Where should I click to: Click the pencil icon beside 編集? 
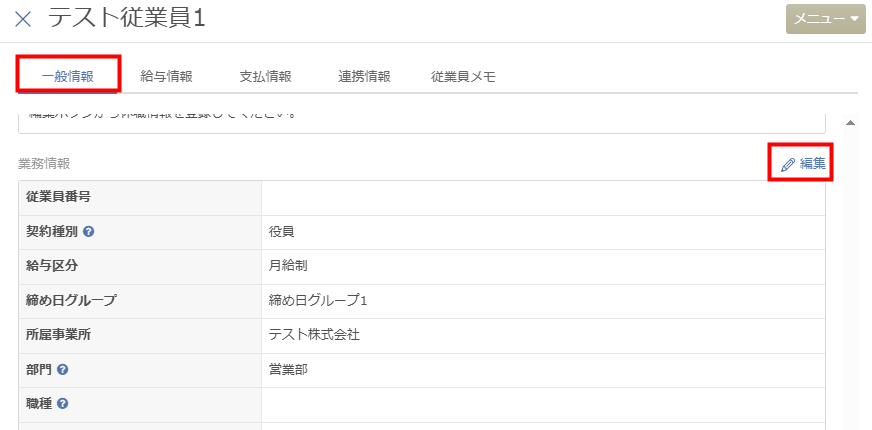pyautogui.click(x=787, y=165)
